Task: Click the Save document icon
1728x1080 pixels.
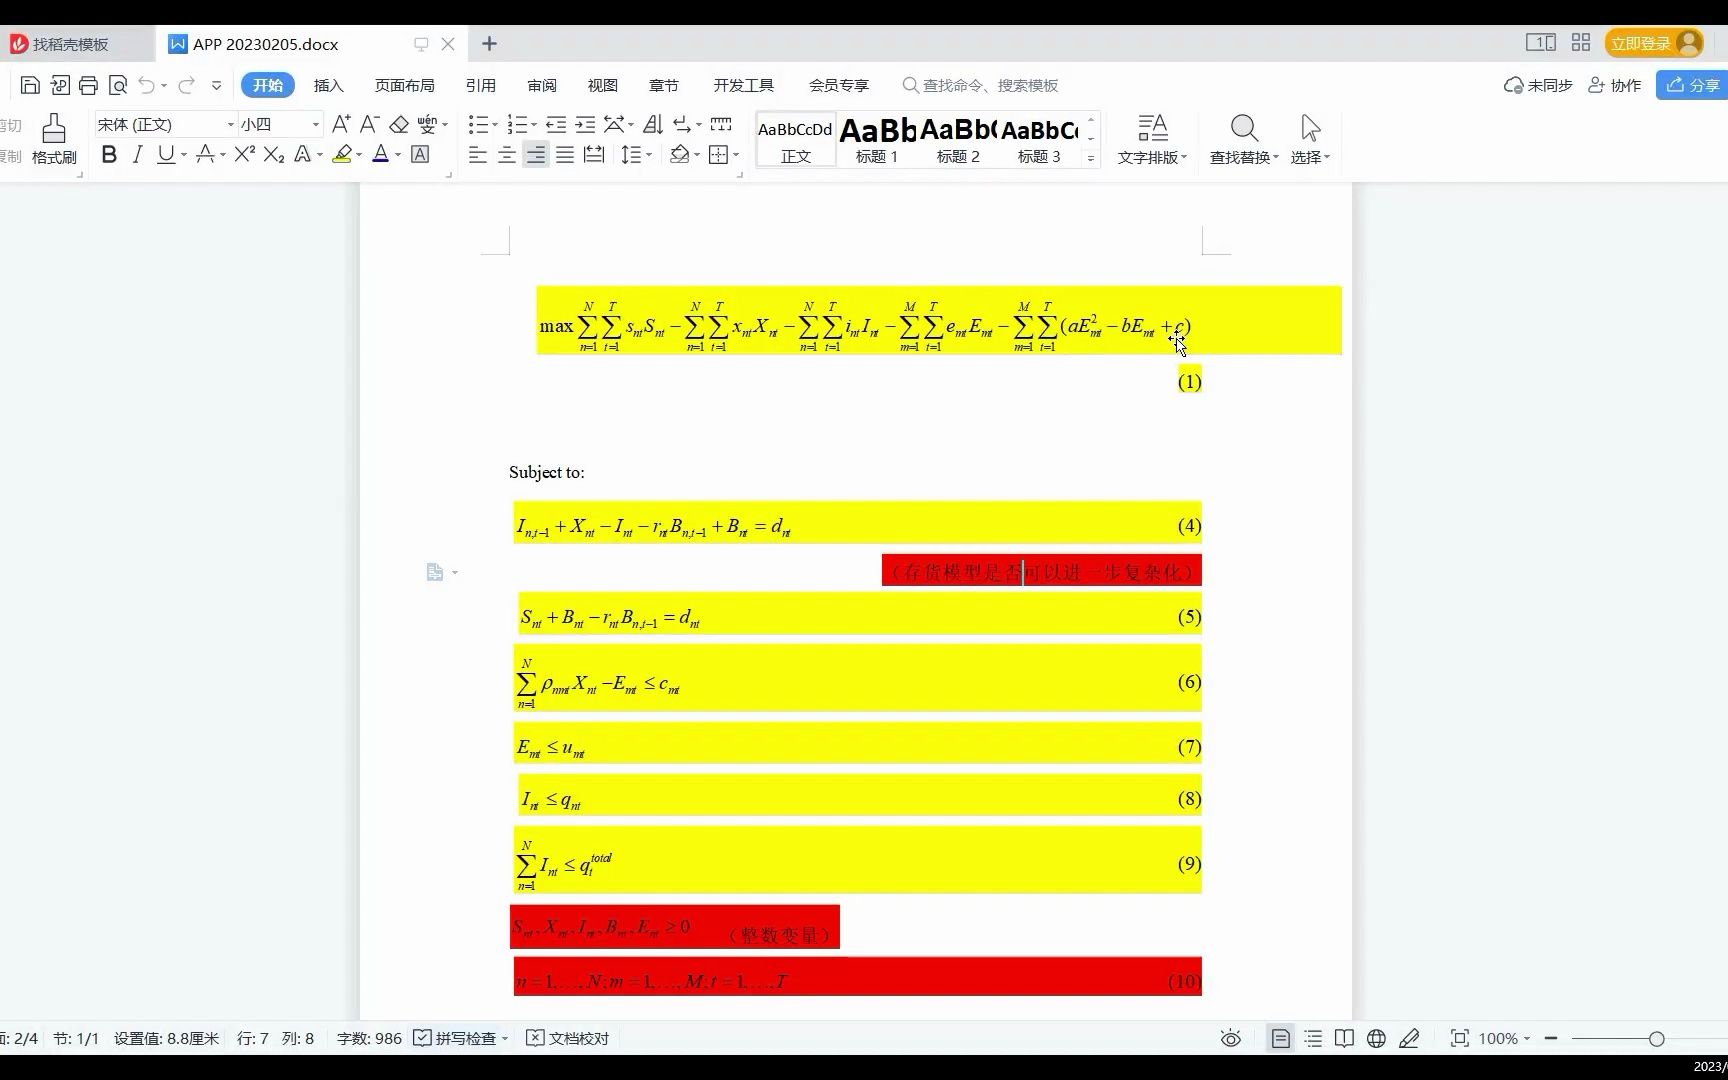Action: (x=30, y=85)
